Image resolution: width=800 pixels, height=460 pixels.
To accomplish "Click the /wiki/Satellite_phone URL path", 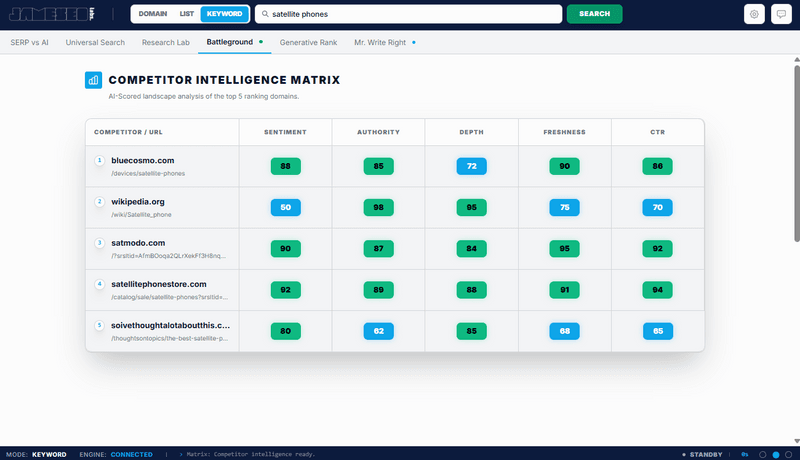I will coord(141,215).
